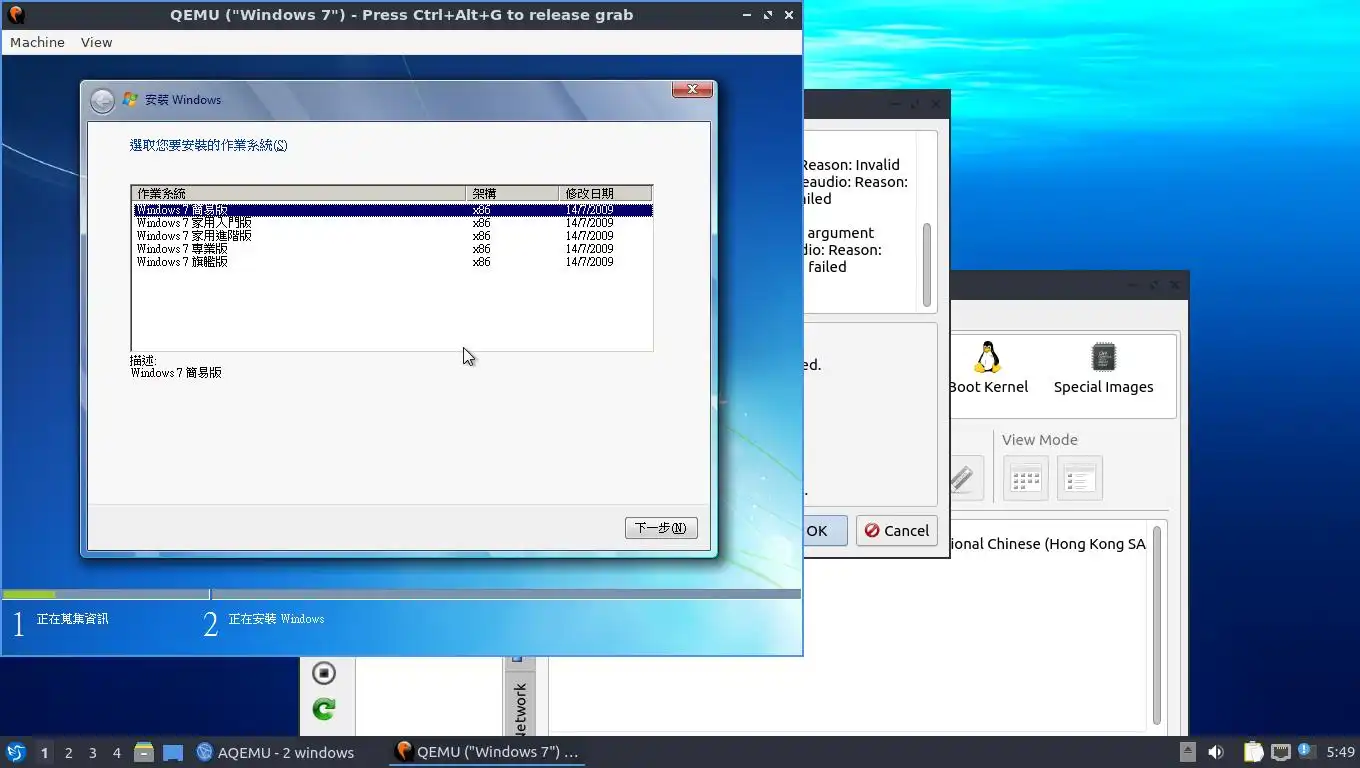Viewport: 1360px width, 768px height.
Task: Click the QEMU Windows 7 taskbar entry
Action: [487, 752]
